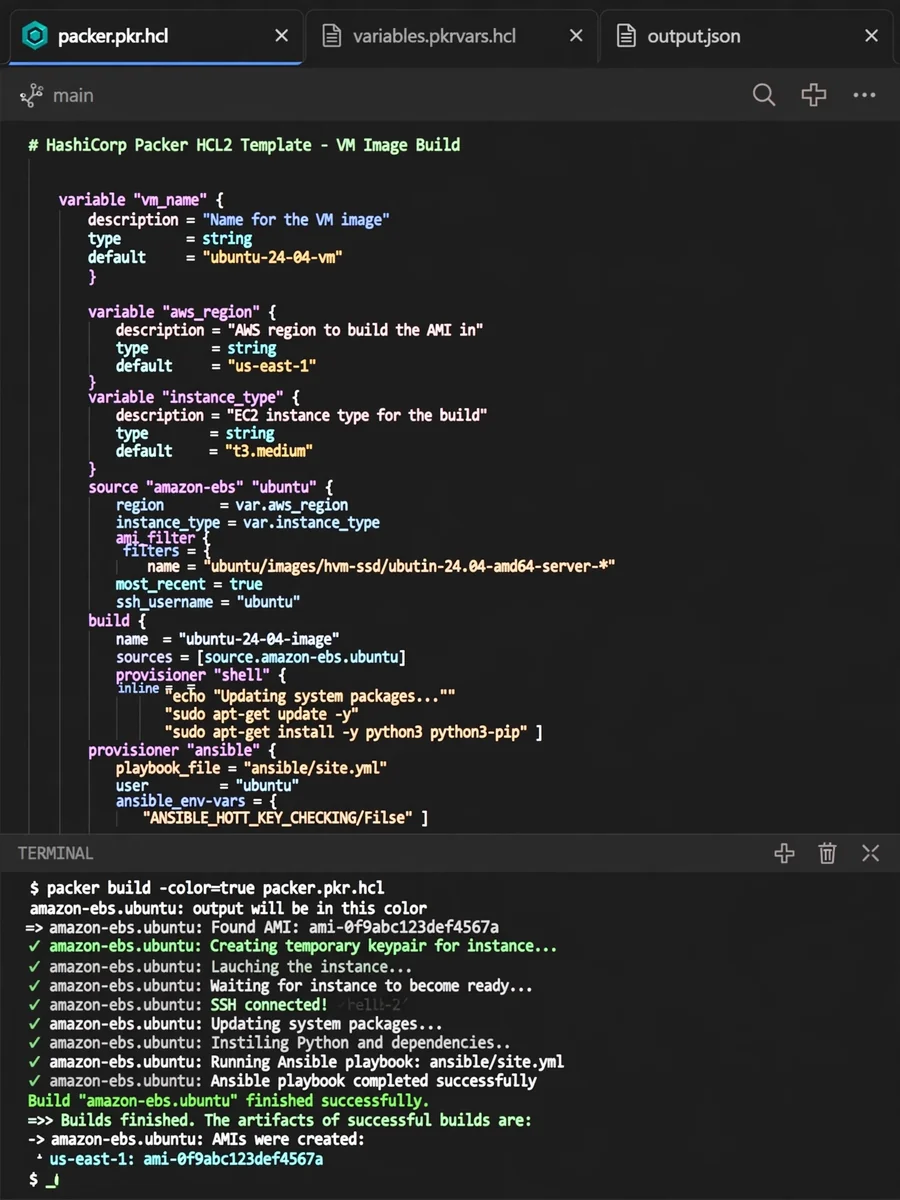Click "SSH connected!" terminal line
The height and width of the screenshot is (1200, 900).
178,1004
